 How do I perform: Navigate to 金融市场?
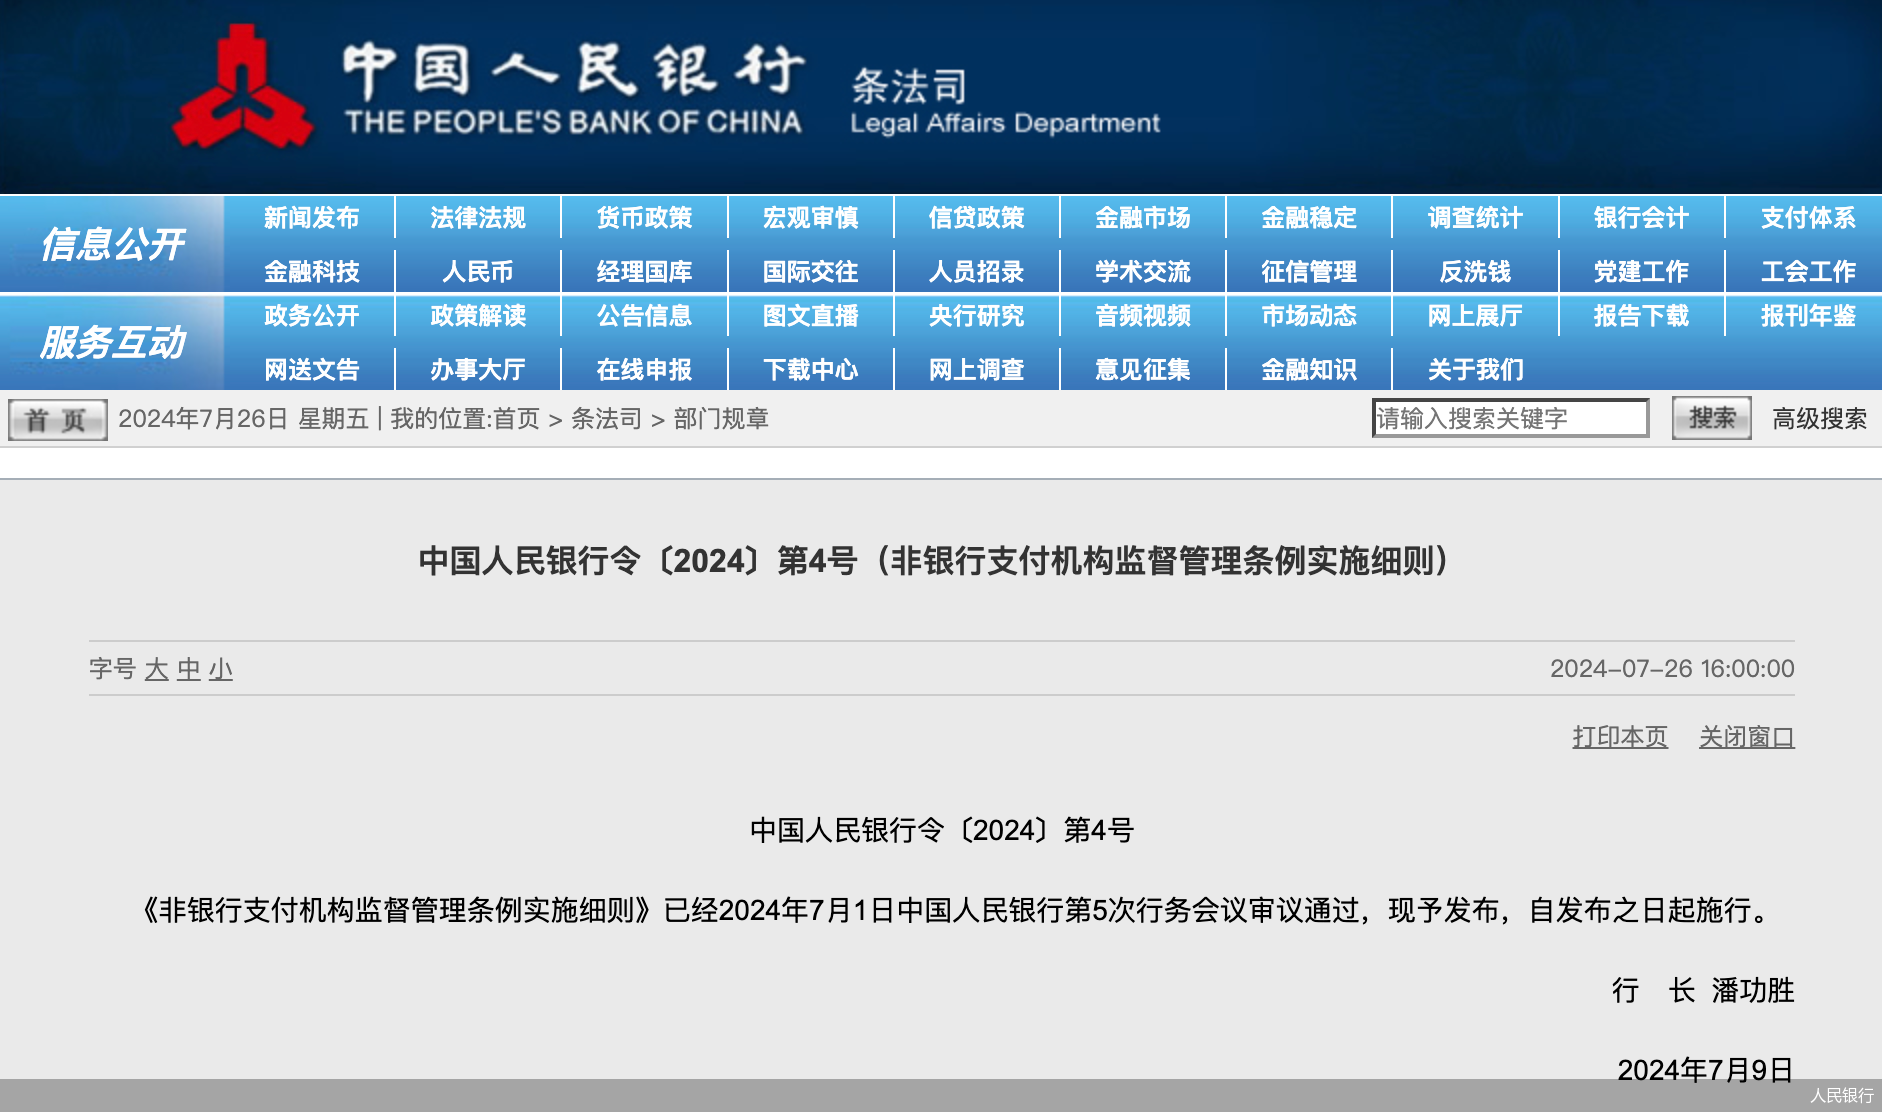(x=1143, y=218)
